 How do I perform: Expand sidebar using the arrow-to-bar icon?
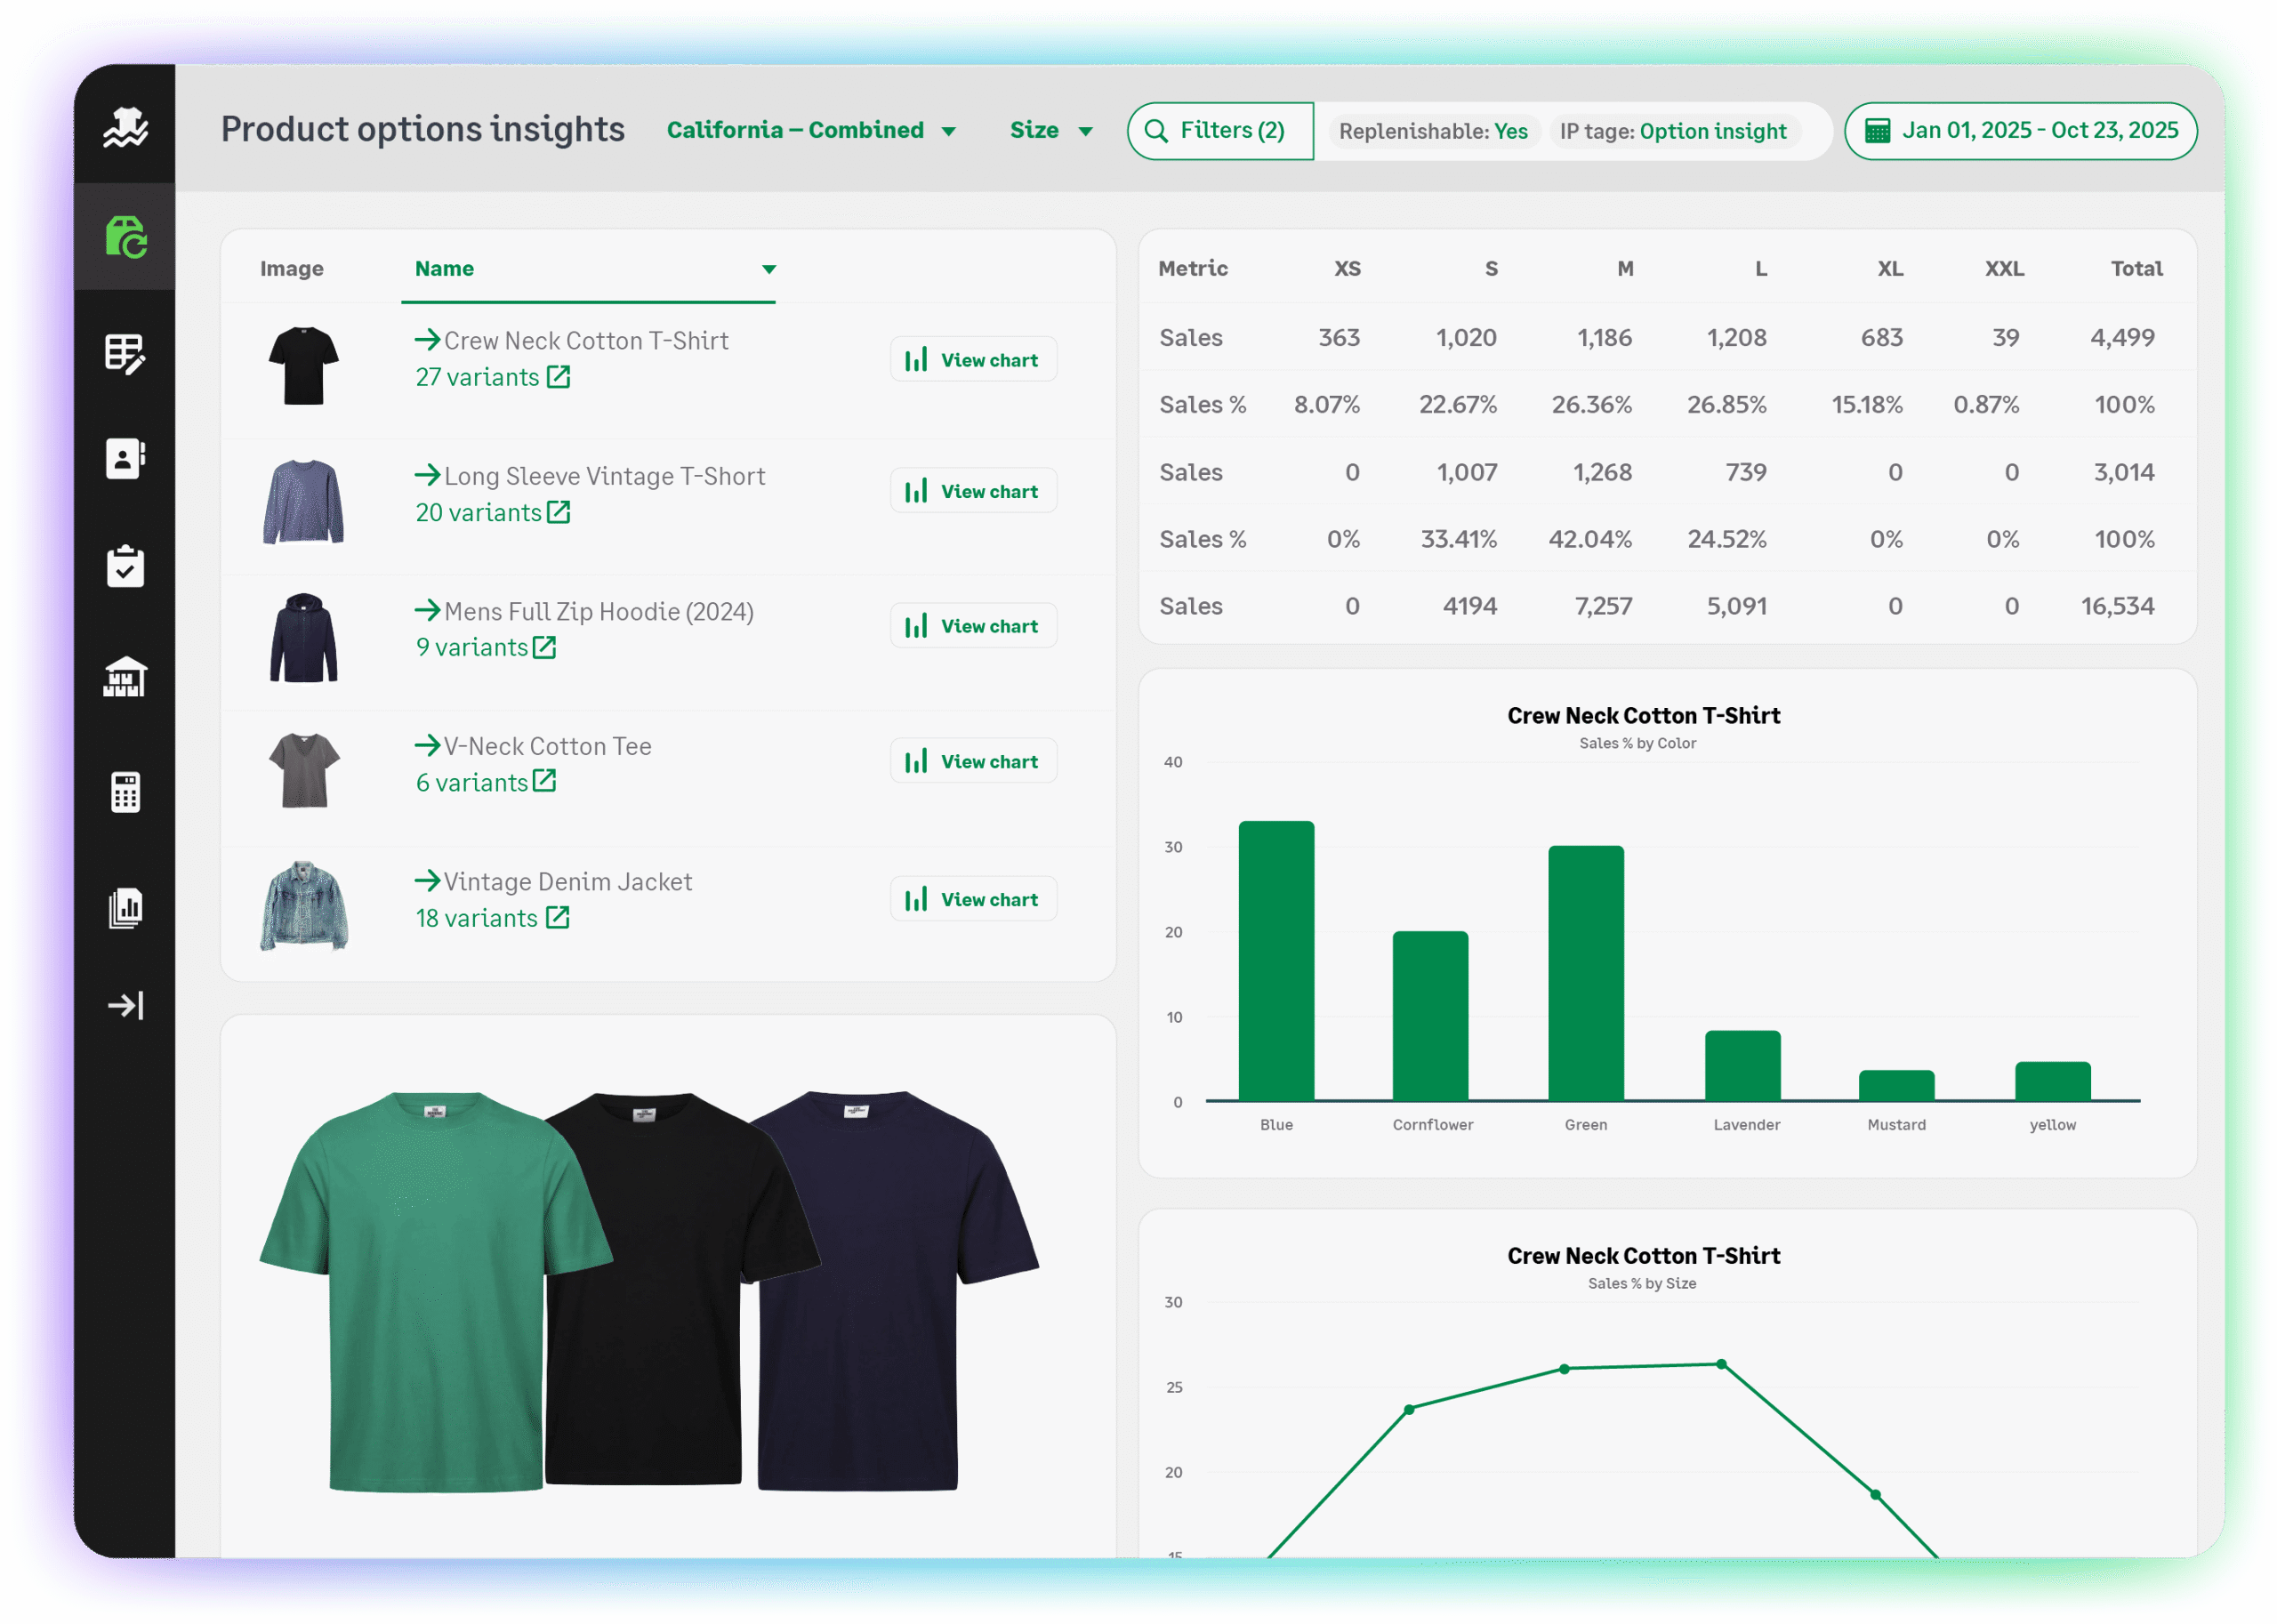[125, 1005]
